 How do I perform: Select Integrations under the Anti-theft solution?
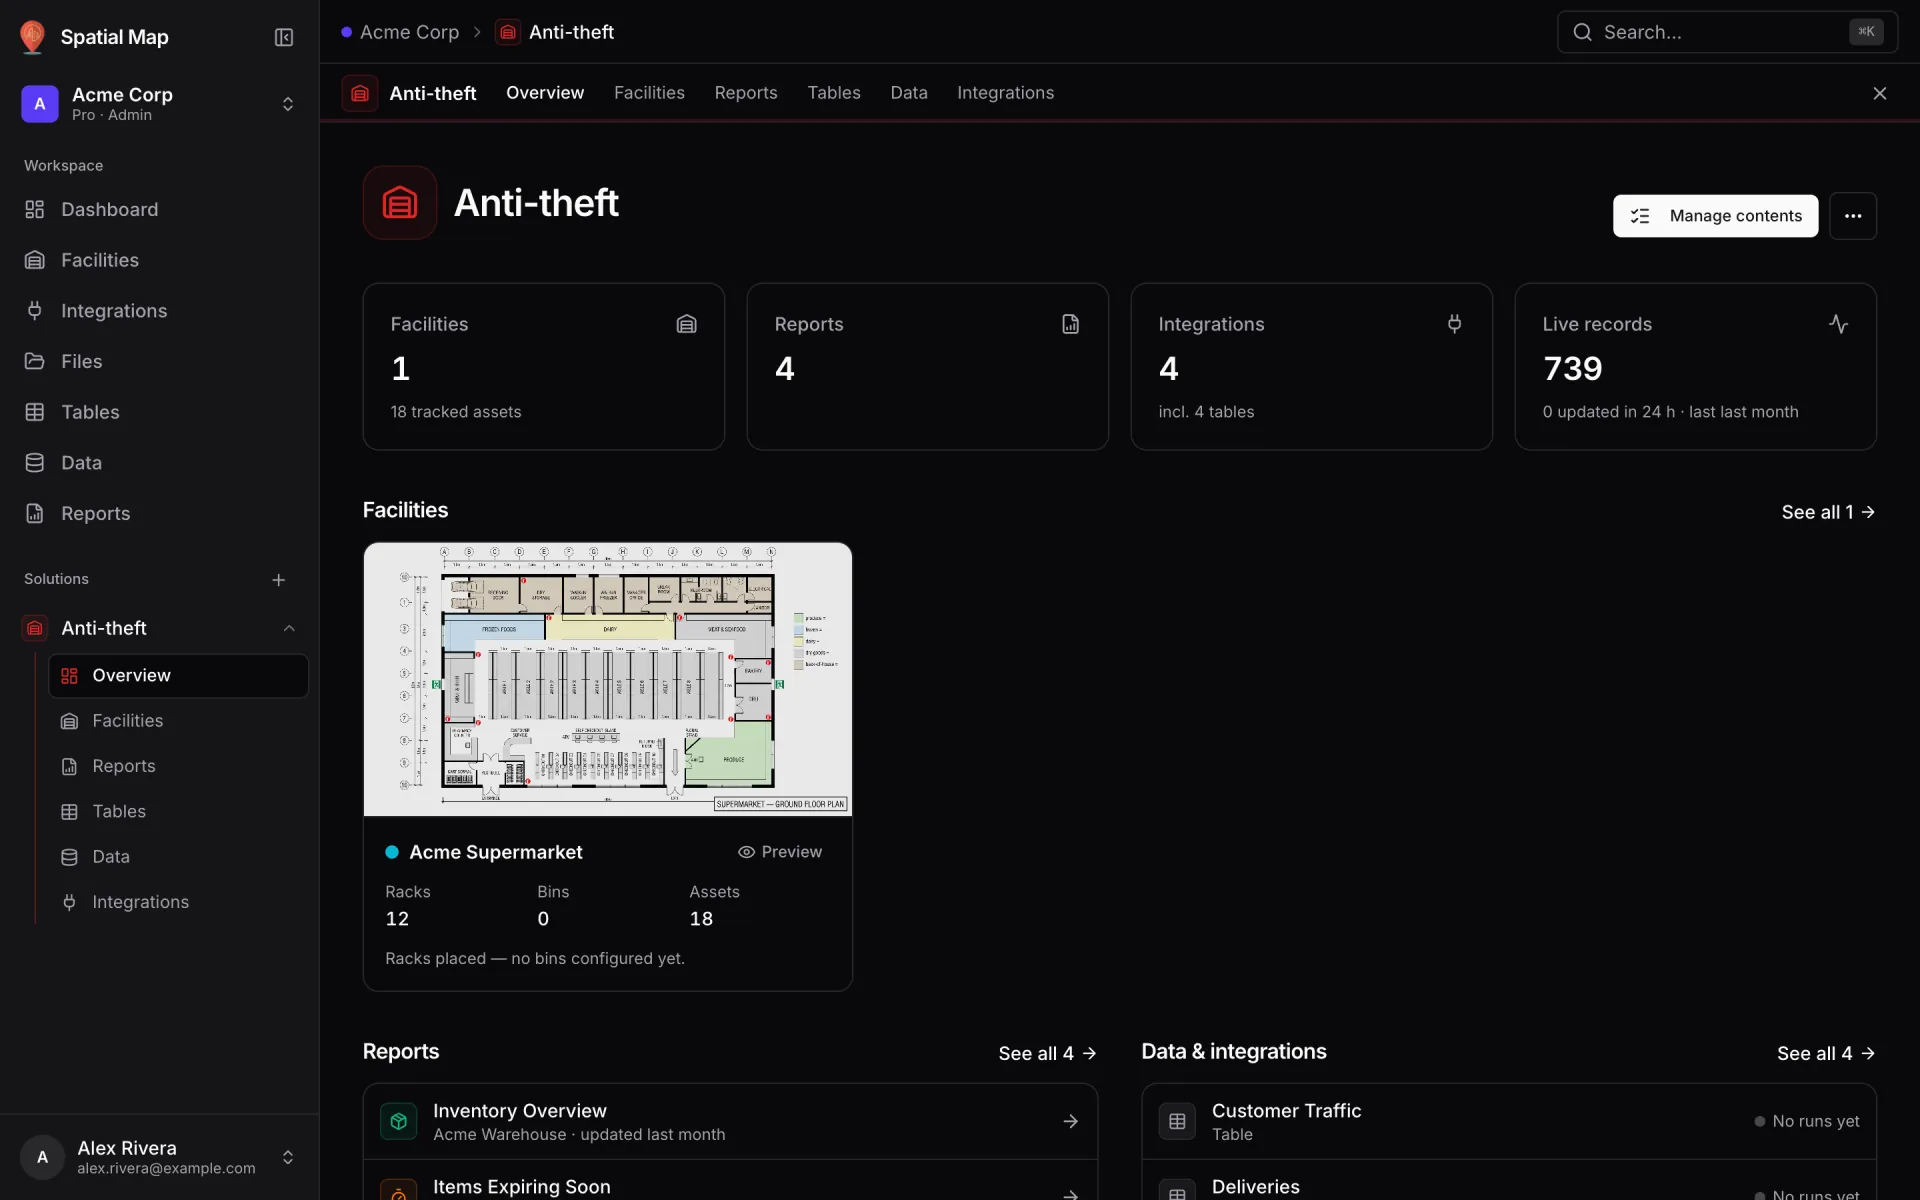(179, 902)
